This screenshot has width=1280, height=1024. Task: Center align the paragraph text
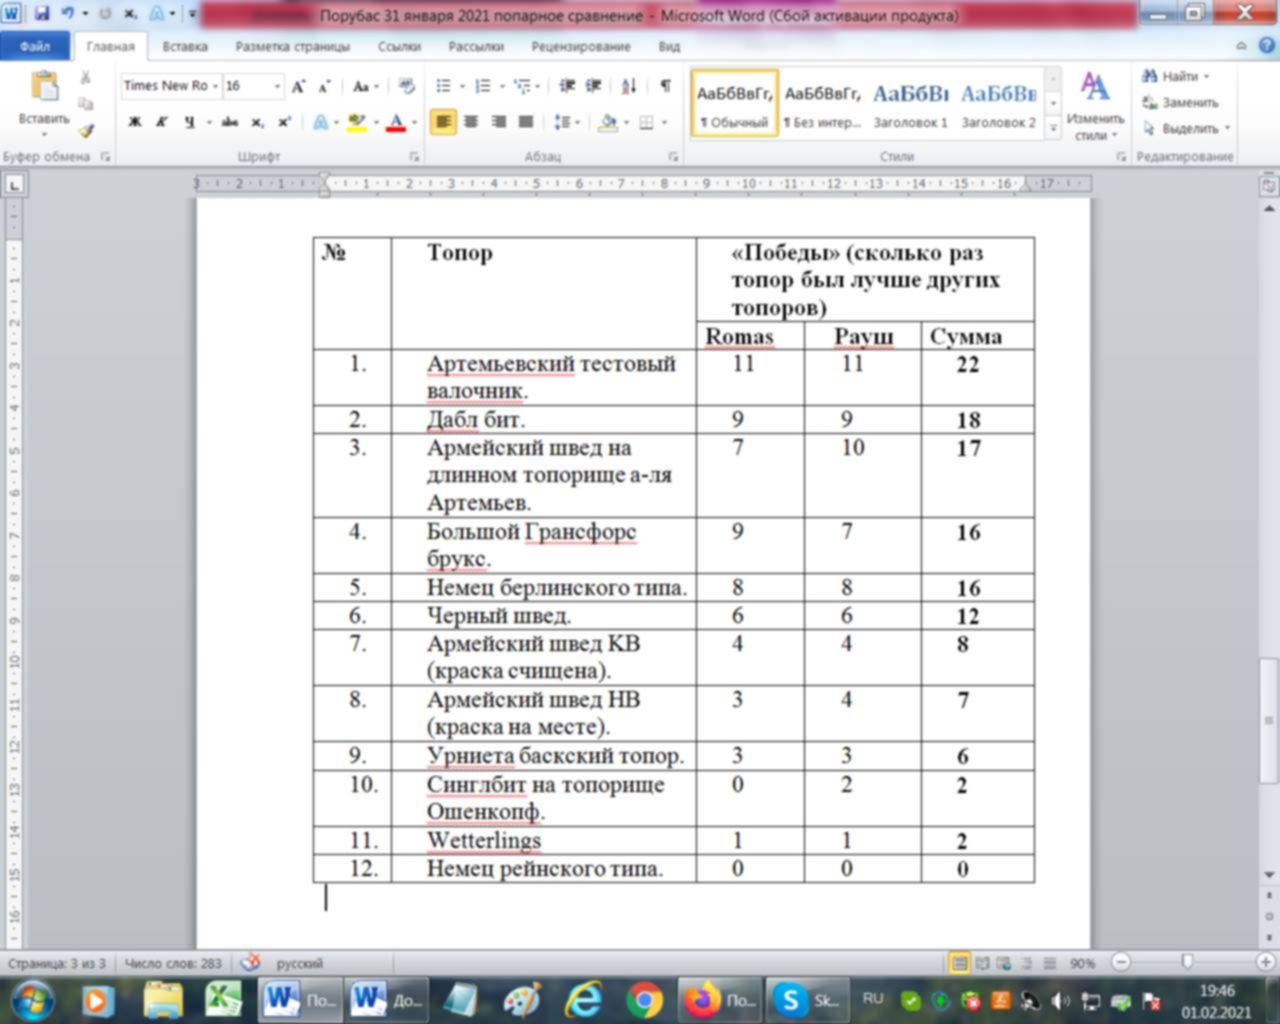[x=471, y=122]
